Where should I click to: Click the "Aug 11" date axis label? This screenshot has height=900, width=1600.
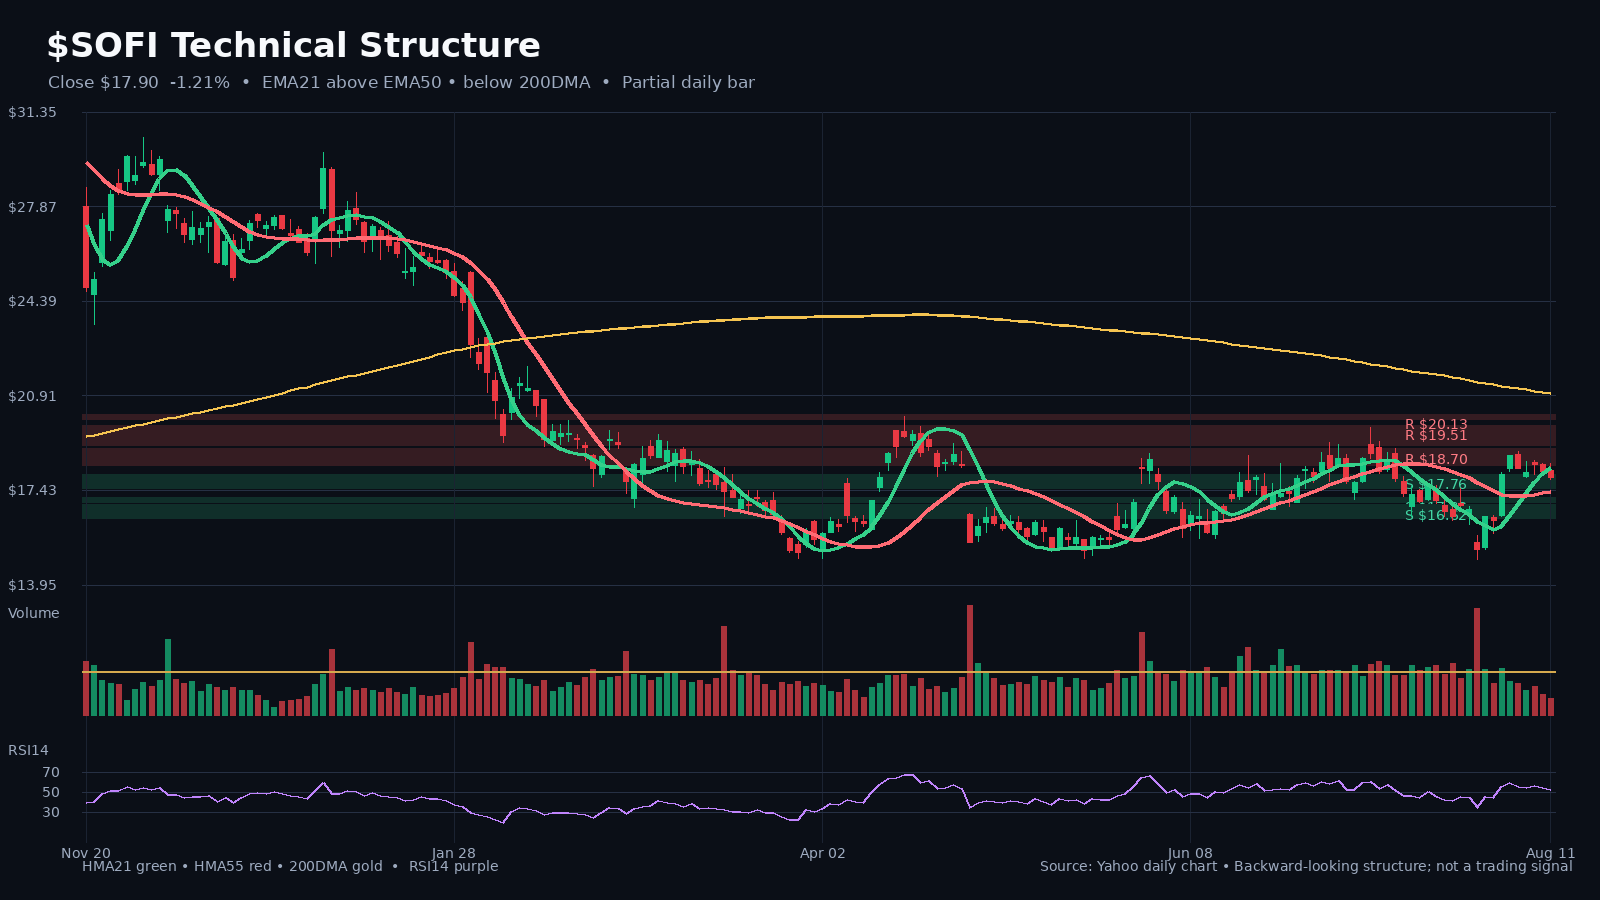coord(1550,853)
